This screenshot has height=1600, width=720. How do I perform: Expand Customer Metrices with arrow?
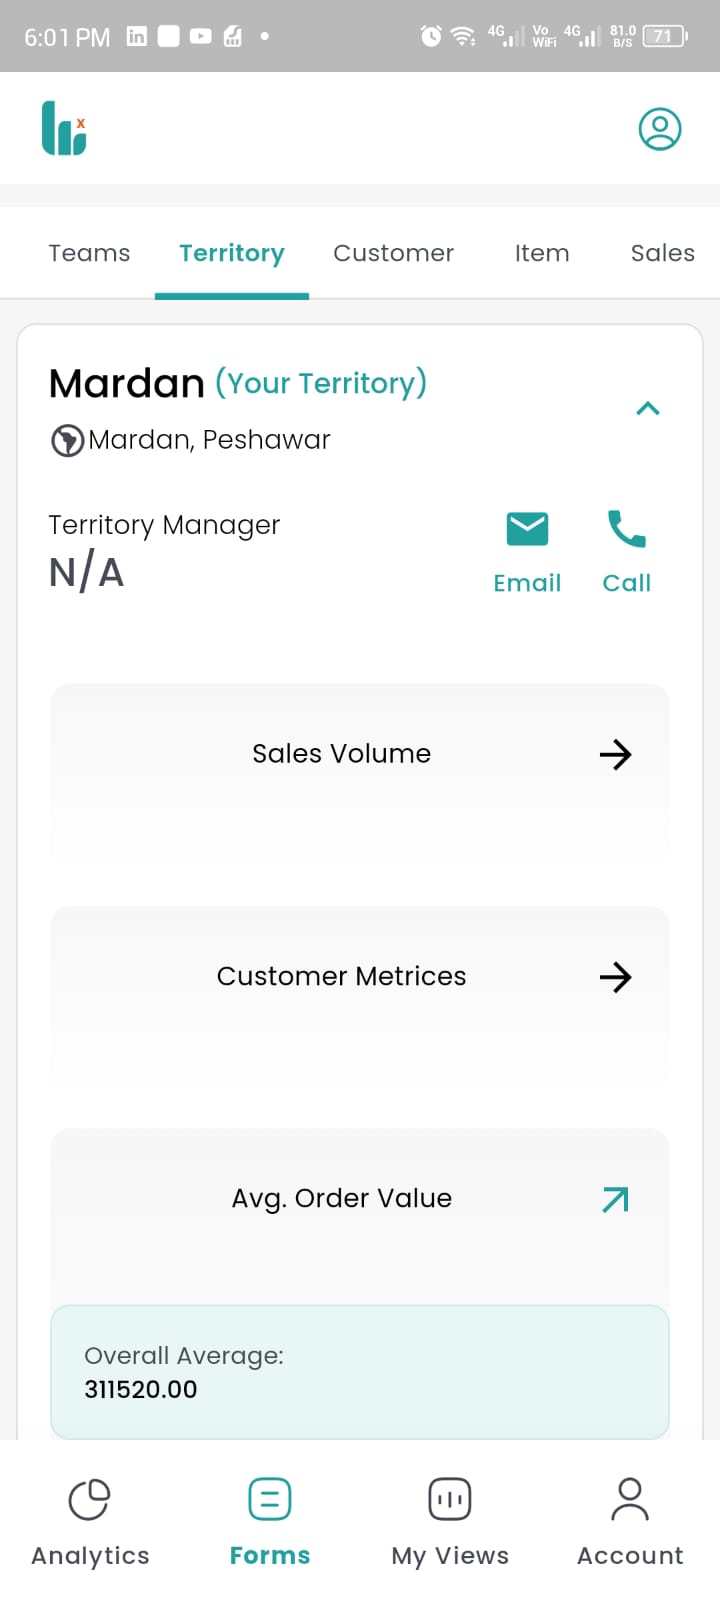coord(615,977)
